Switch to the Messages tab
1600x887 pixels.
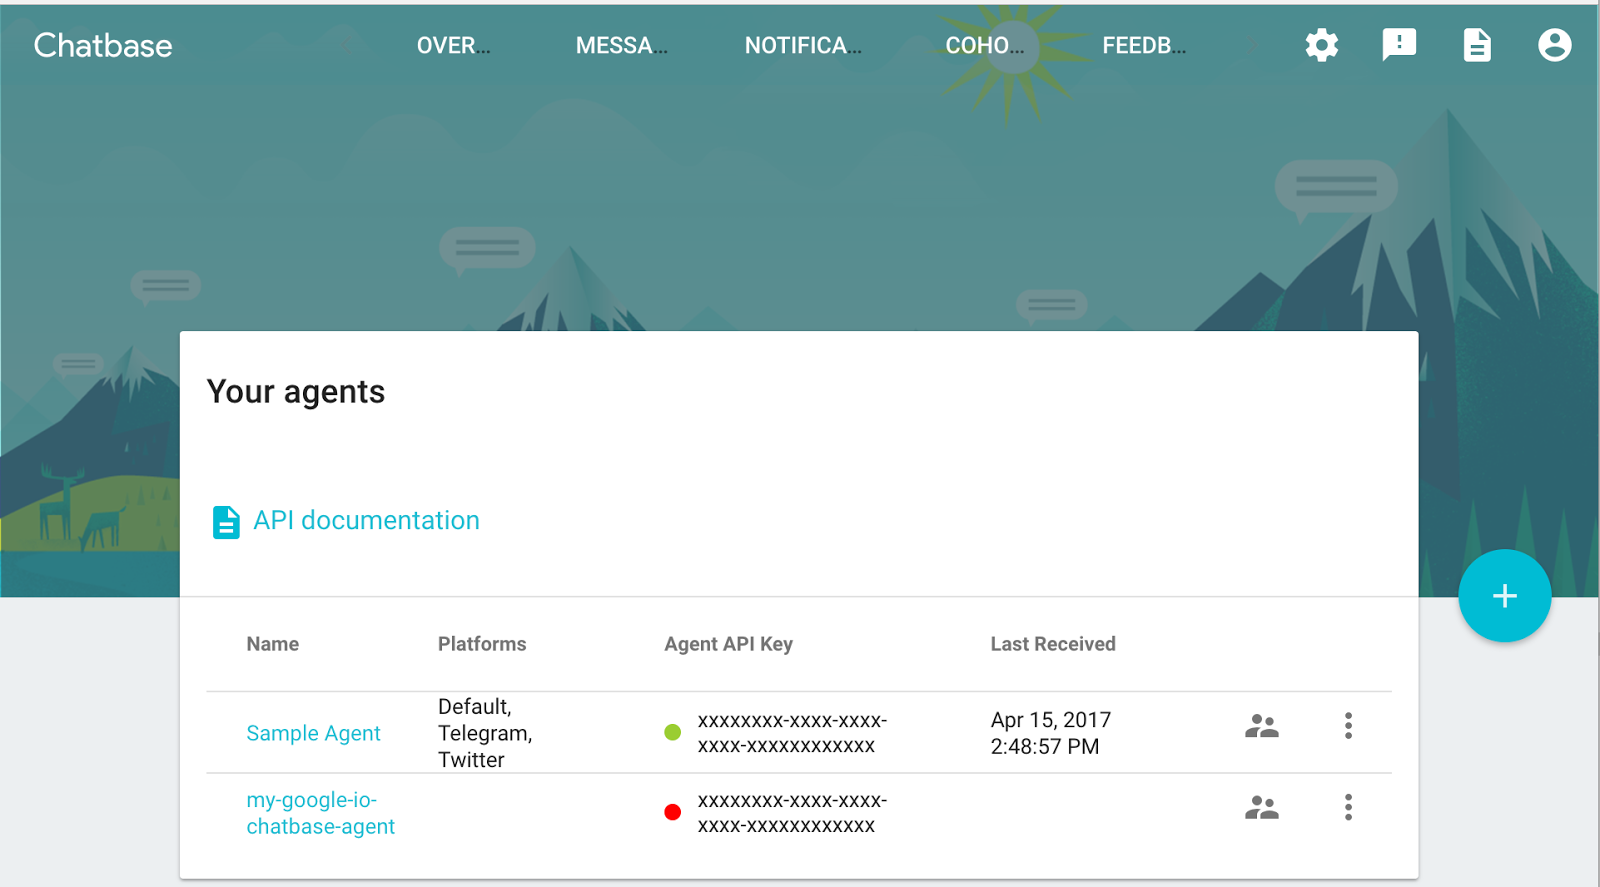point(621,45)
